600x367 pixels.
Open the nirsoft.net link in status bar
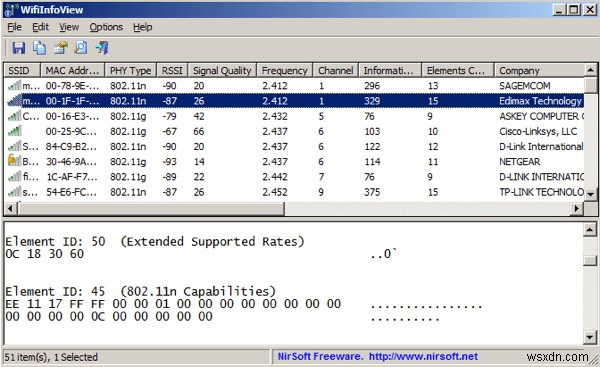point(423,357)
